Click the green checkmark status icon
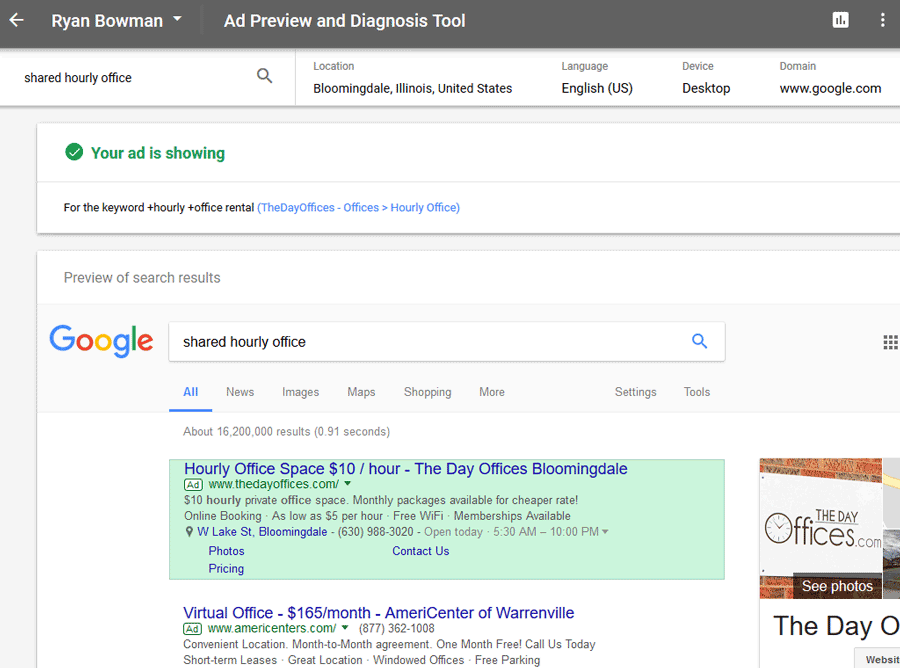The width and height of the screenshot is (900, 668). pos(74,152)
